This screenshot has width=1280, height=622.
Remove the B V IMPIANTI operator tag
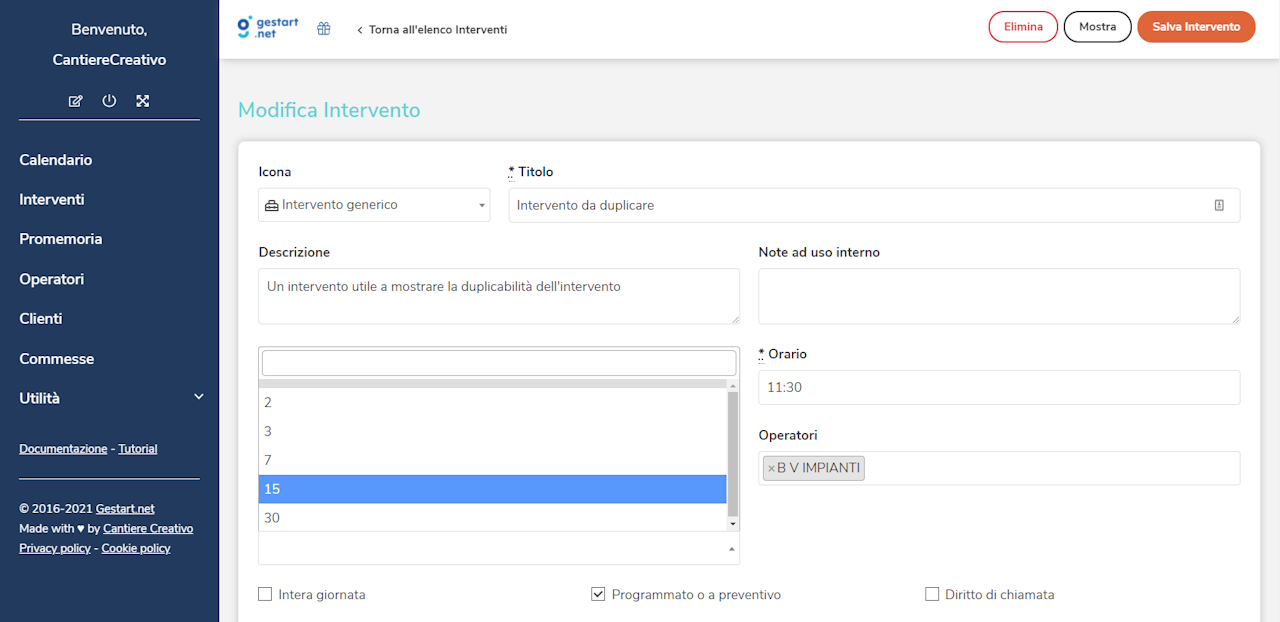click(x=769, y=467)
